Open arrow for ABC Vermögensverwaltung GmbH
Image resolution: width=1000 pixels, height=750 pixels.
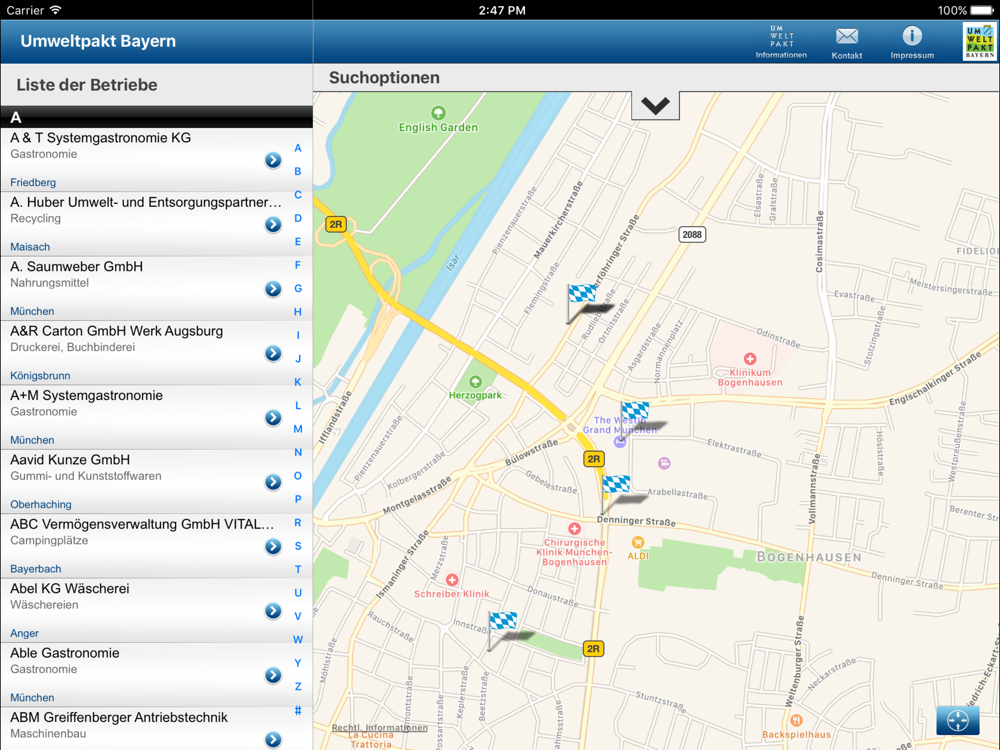click(x=273, y=547)
